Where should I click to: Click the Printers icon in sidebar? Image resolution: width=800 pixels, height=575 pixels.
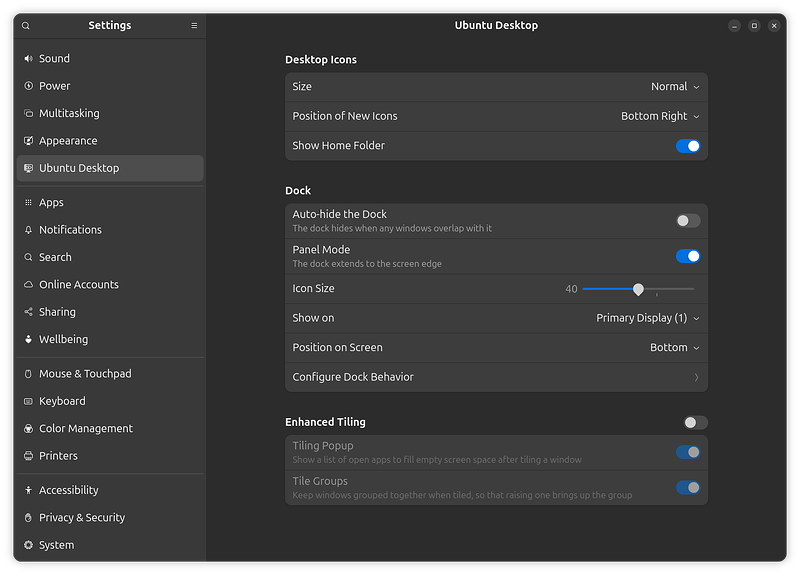pyautogui.click(x=29, y=456)
